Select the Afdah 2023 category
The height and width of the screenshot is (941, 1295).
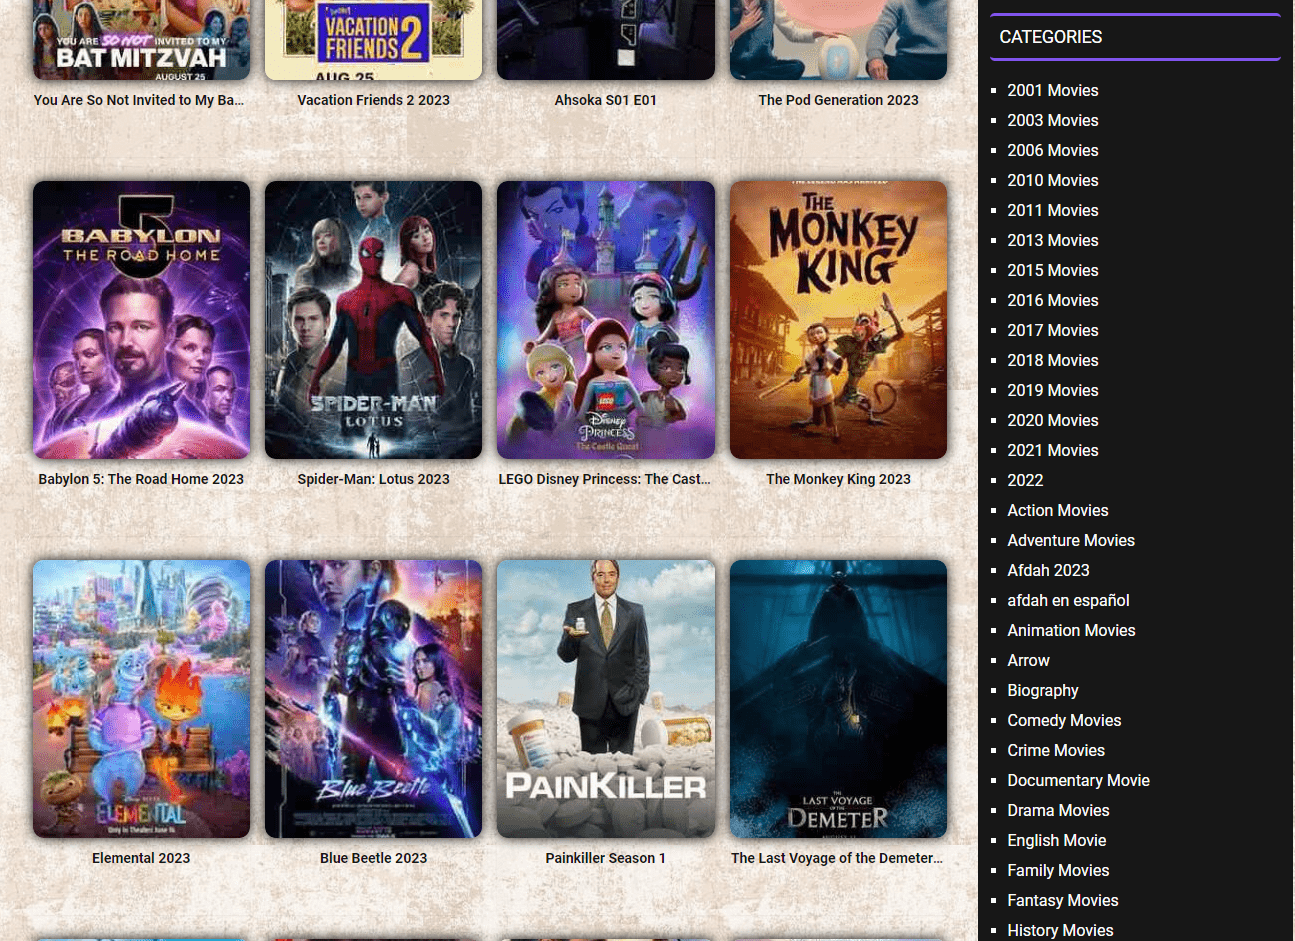click(x=1048, y=570)
